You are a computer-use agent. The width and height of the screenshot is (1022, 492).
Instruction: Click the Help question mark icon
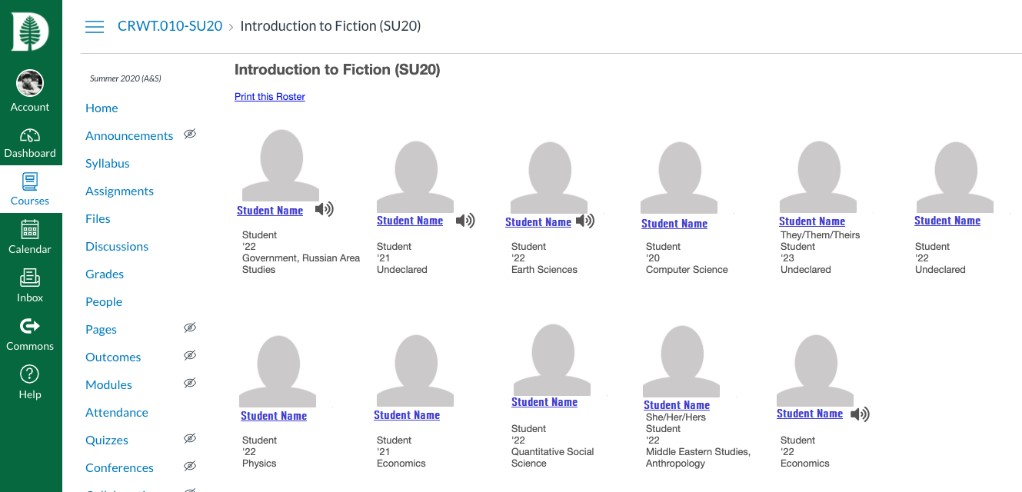tap(30, 374)
